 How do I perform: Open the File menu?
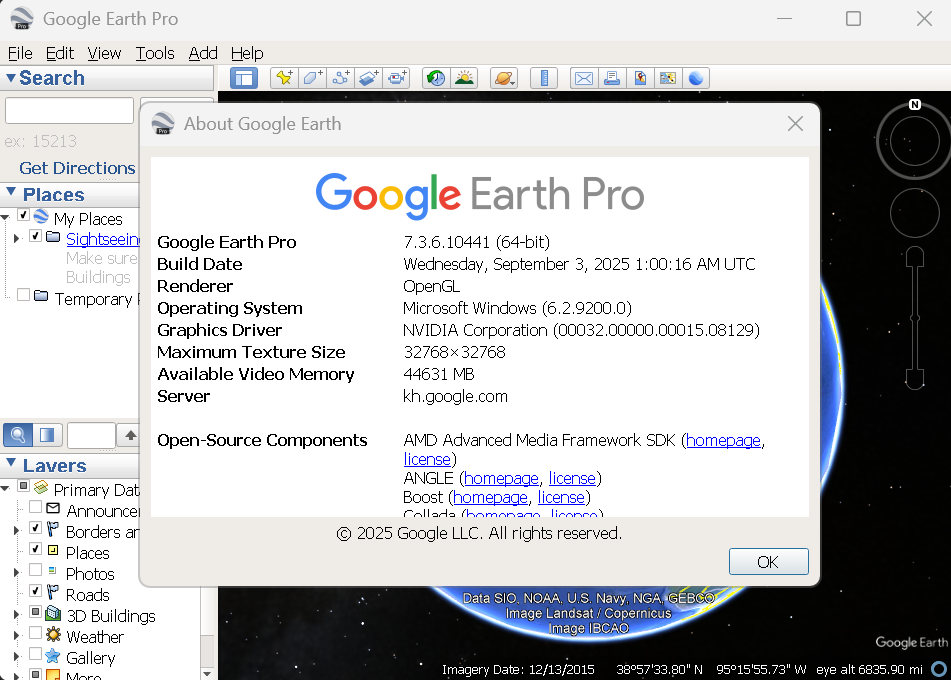20,53
